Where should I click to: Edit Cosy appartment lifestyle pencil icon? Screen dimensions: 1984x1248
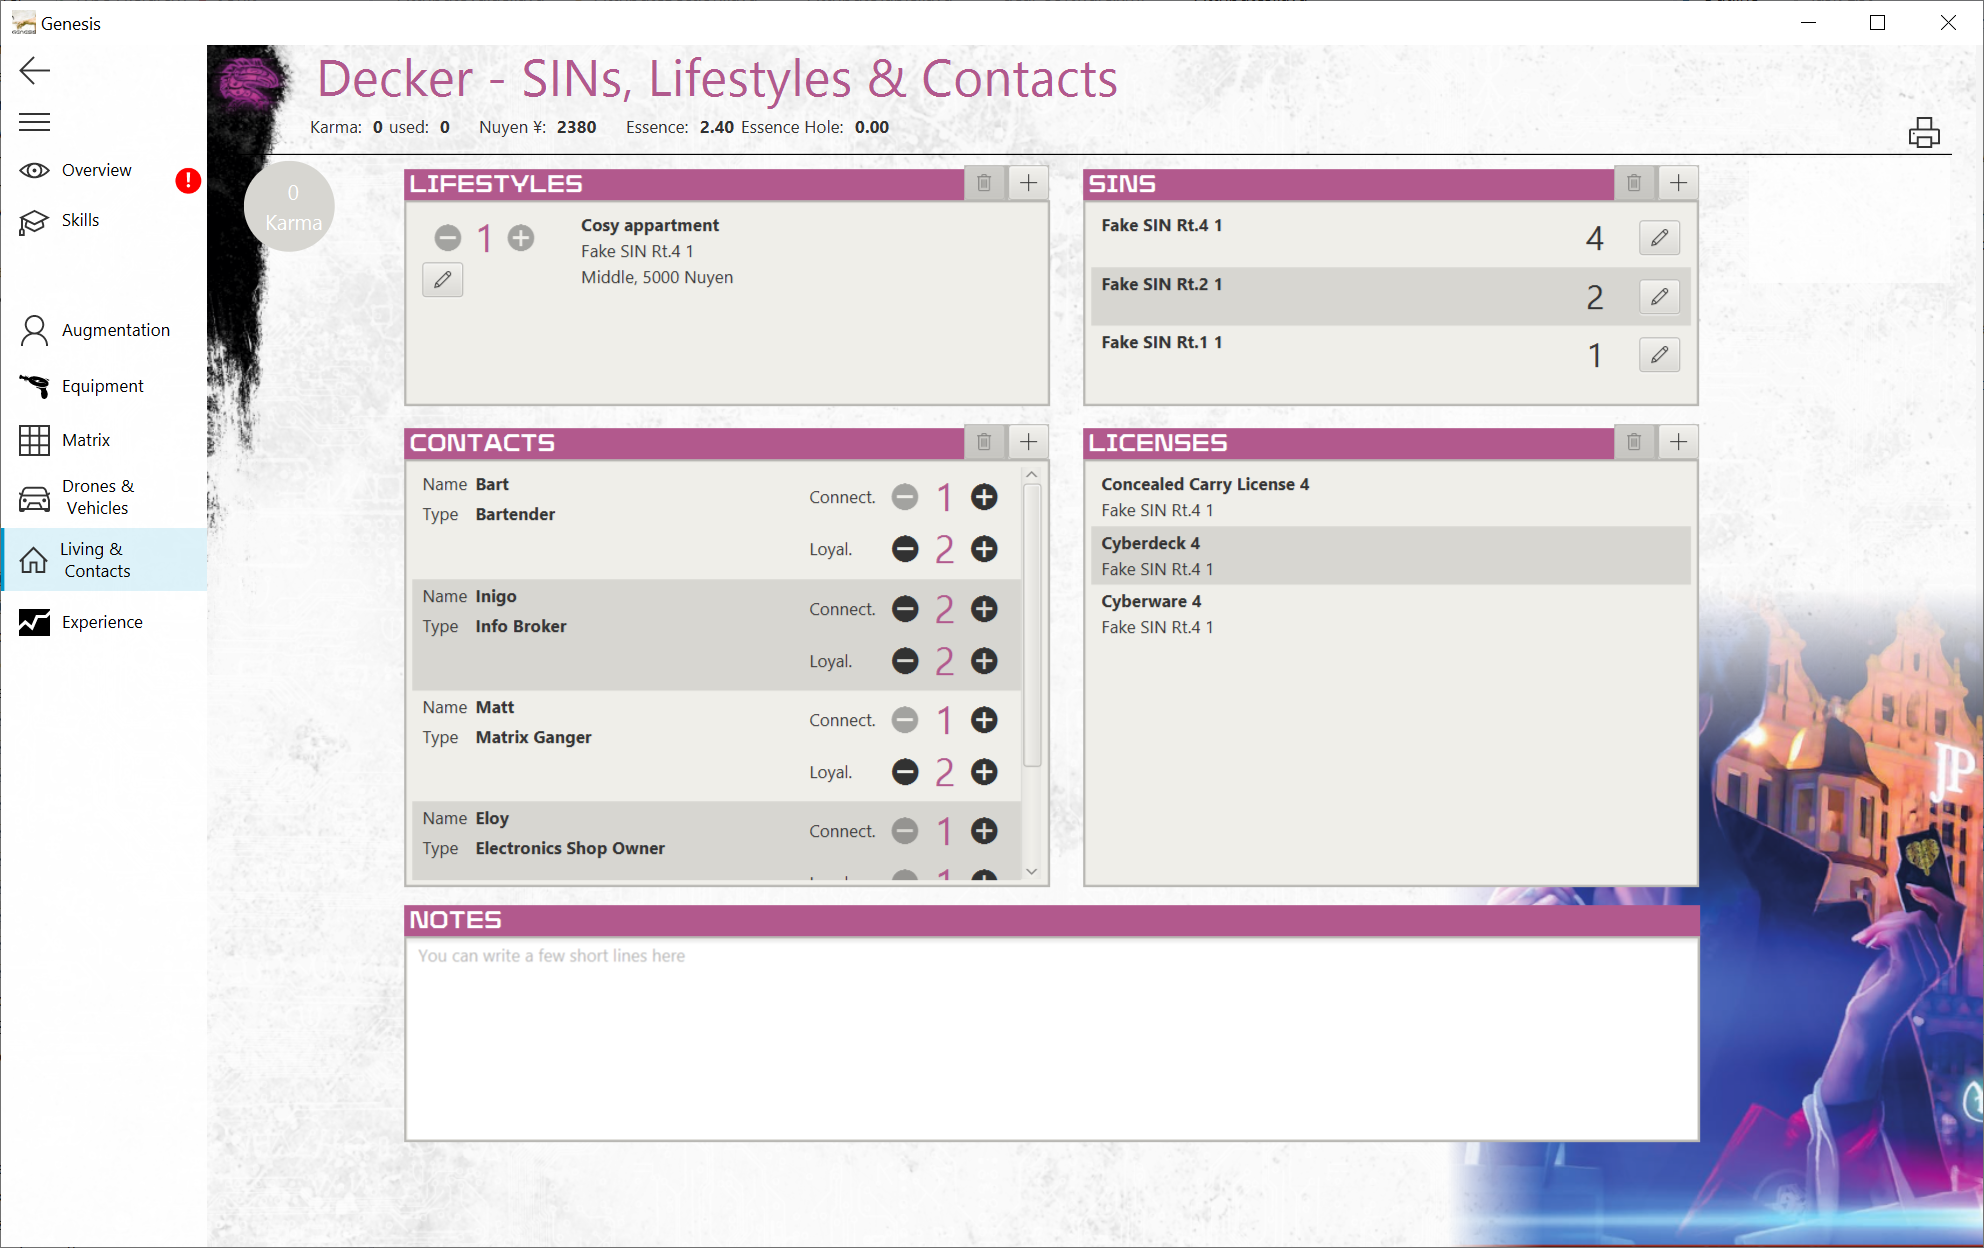tap(442, 280)
